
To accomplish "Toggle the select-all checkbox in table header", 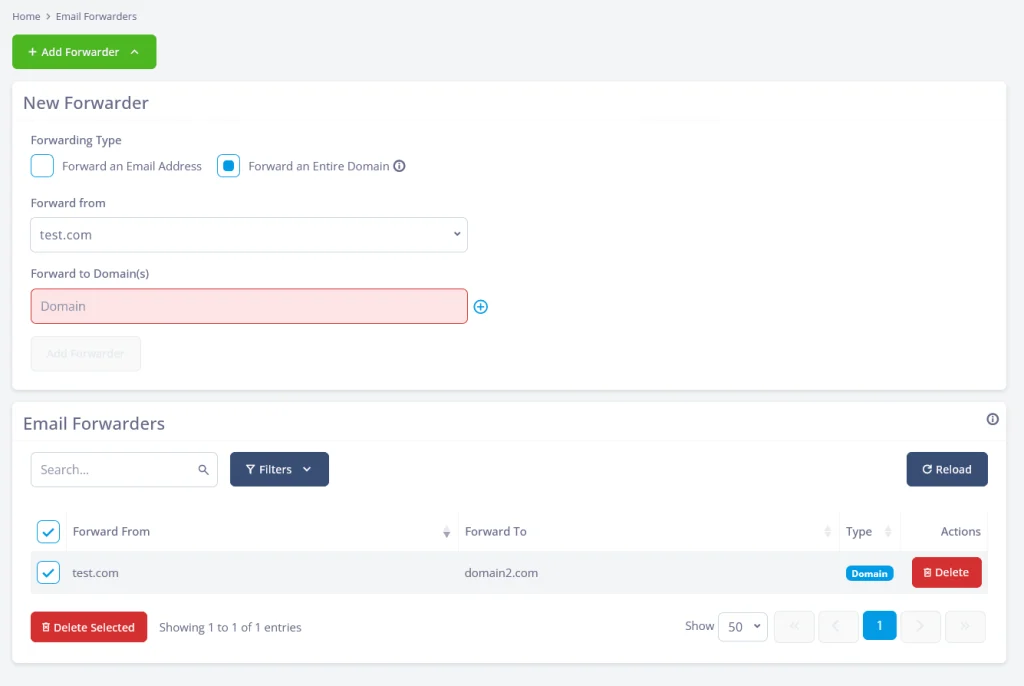I will pos(48,532).
